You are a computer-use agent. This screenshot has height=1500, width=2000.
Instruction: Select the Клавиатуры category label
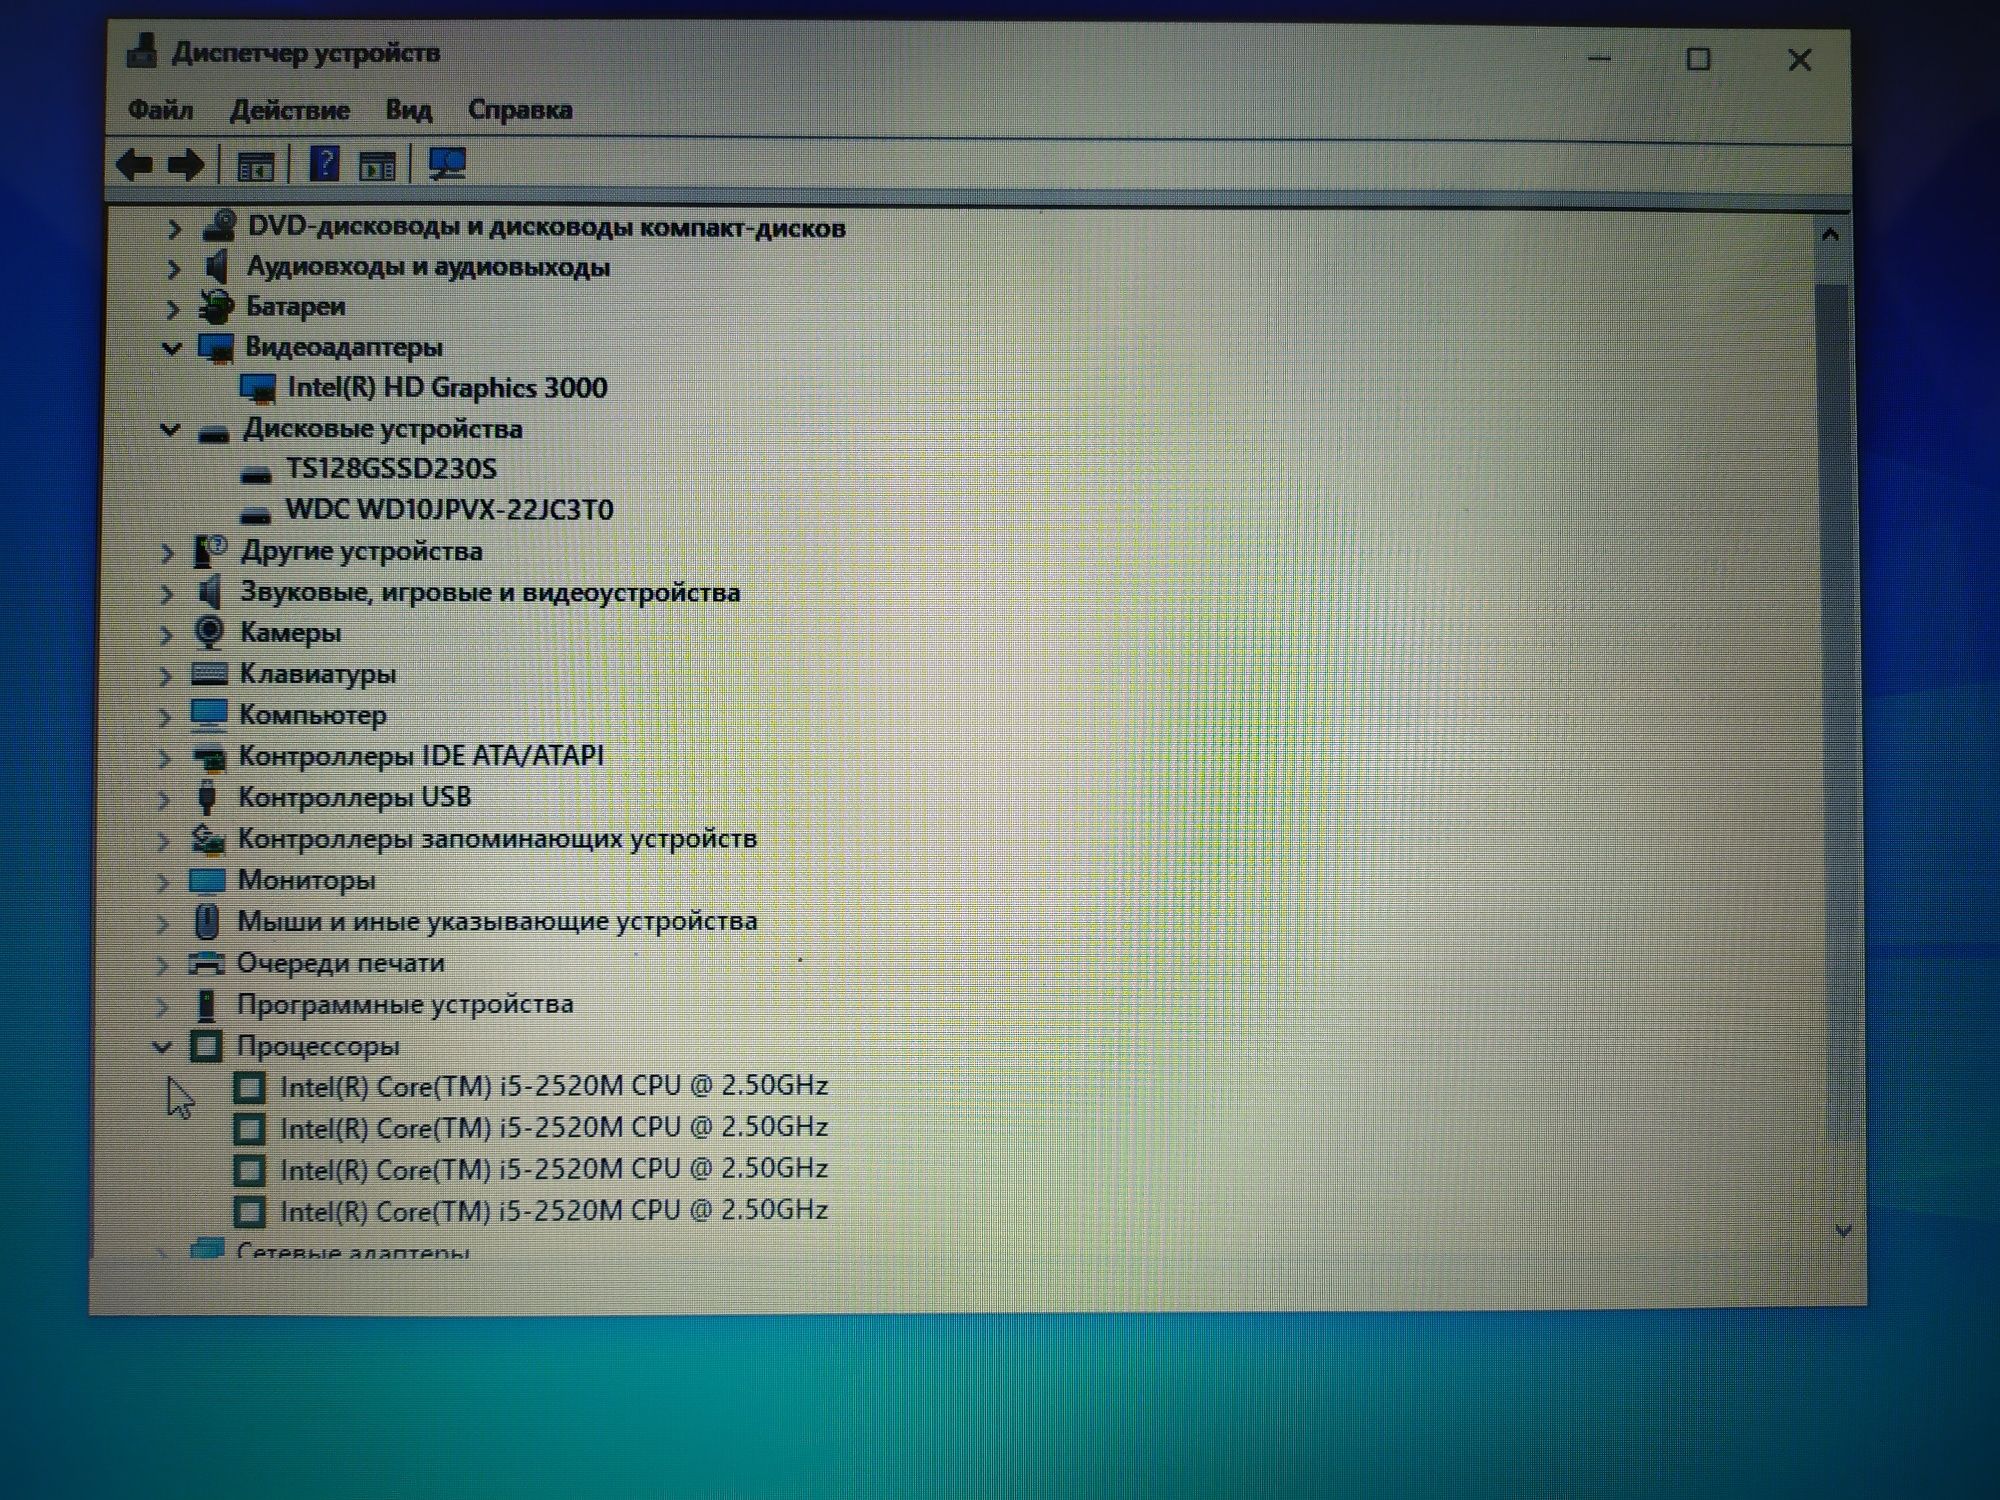click(317, 674)
